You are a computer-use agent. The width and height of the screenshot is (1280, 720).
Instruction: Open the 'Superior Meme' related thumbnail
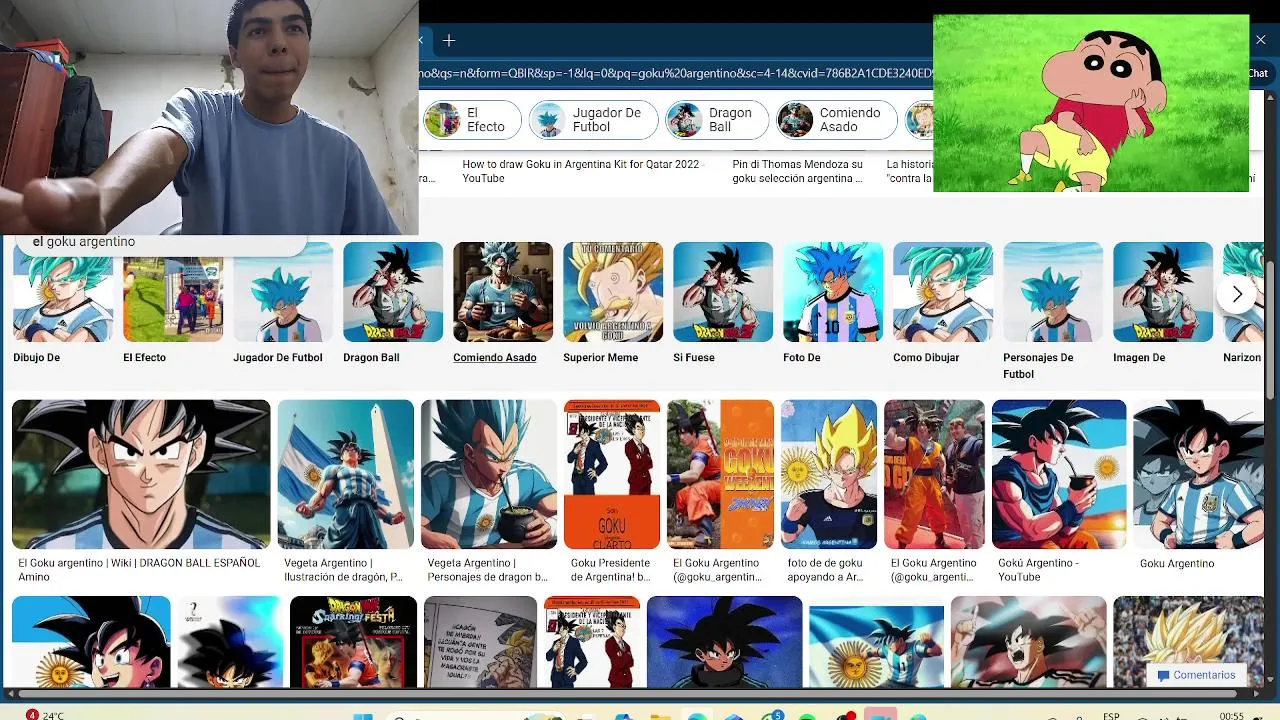click(613, 292)
